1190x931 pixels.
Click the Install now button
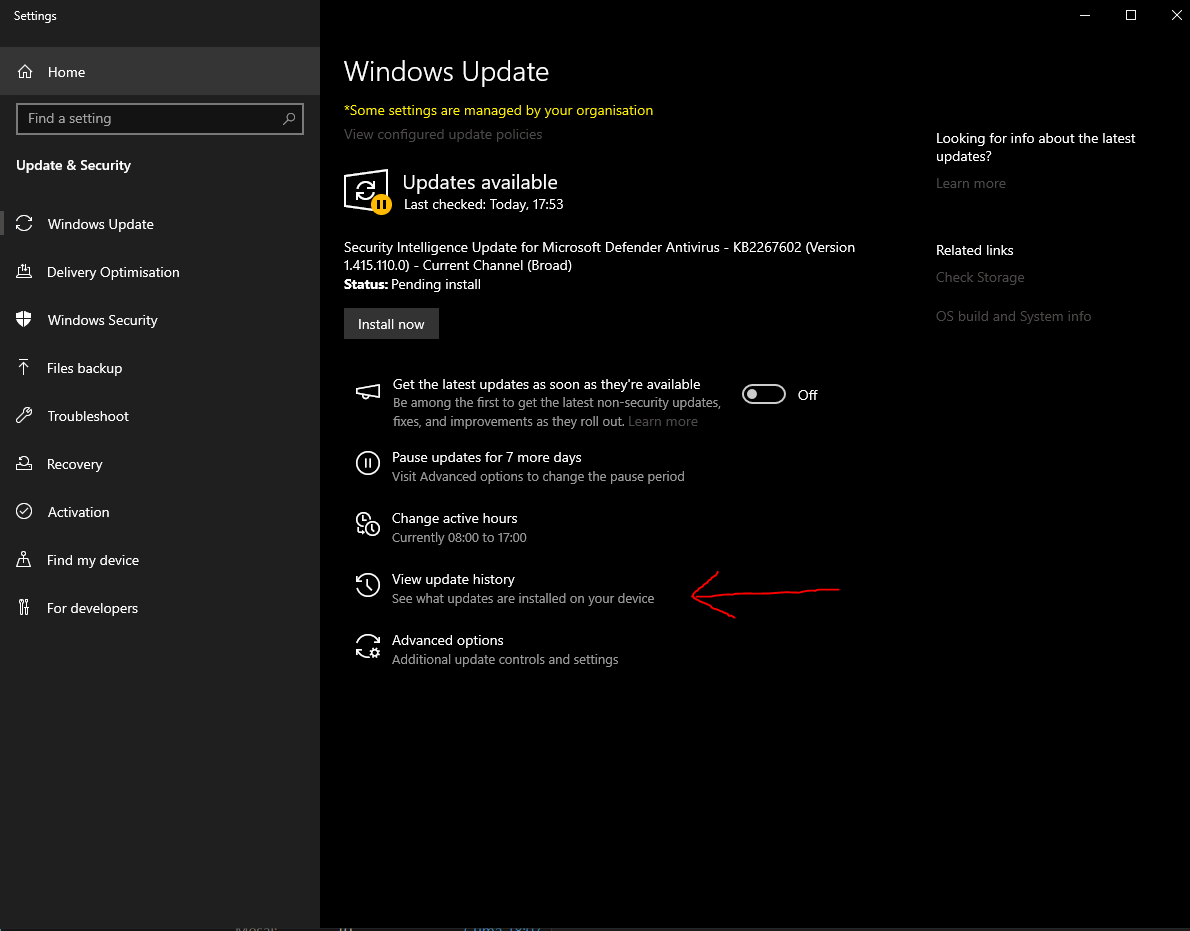(x=391, y=324)
